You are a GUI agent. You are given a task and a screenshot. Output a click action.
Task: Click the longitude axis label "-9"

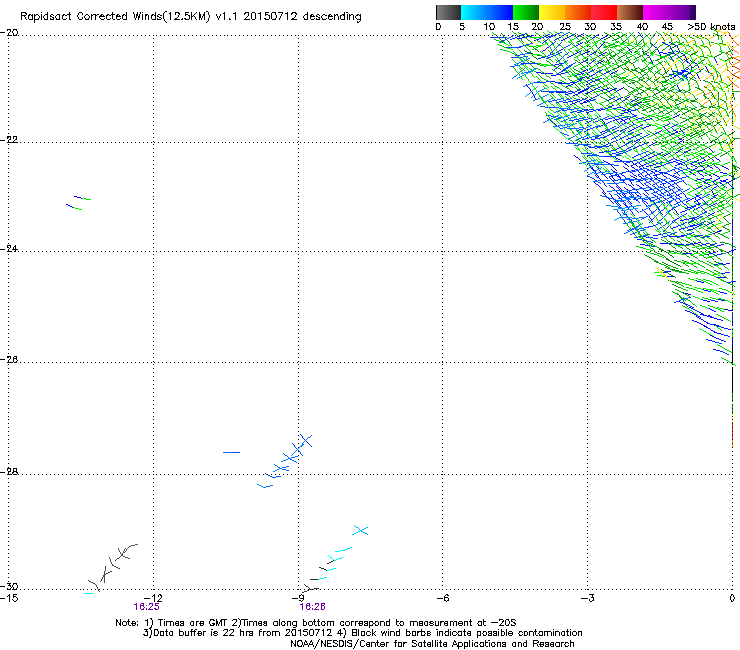300,598
